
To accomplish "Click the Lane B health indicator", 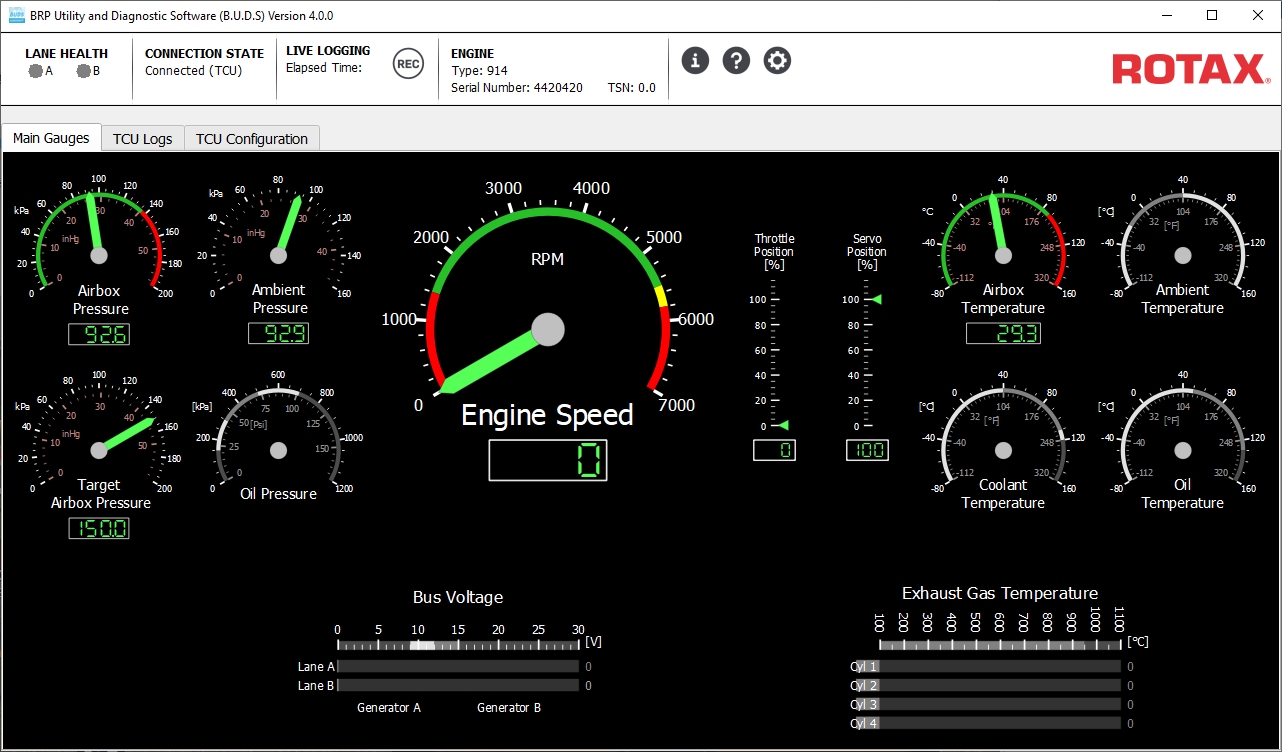I will pos(83,71).
